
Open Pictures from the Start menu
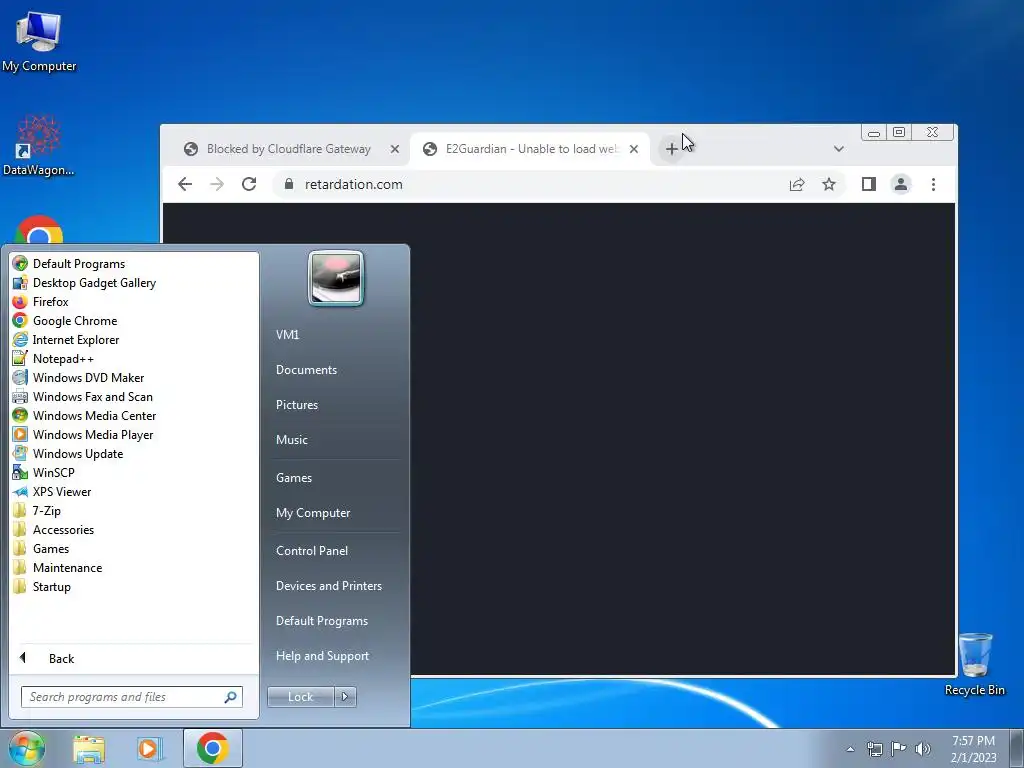[297, 405]
